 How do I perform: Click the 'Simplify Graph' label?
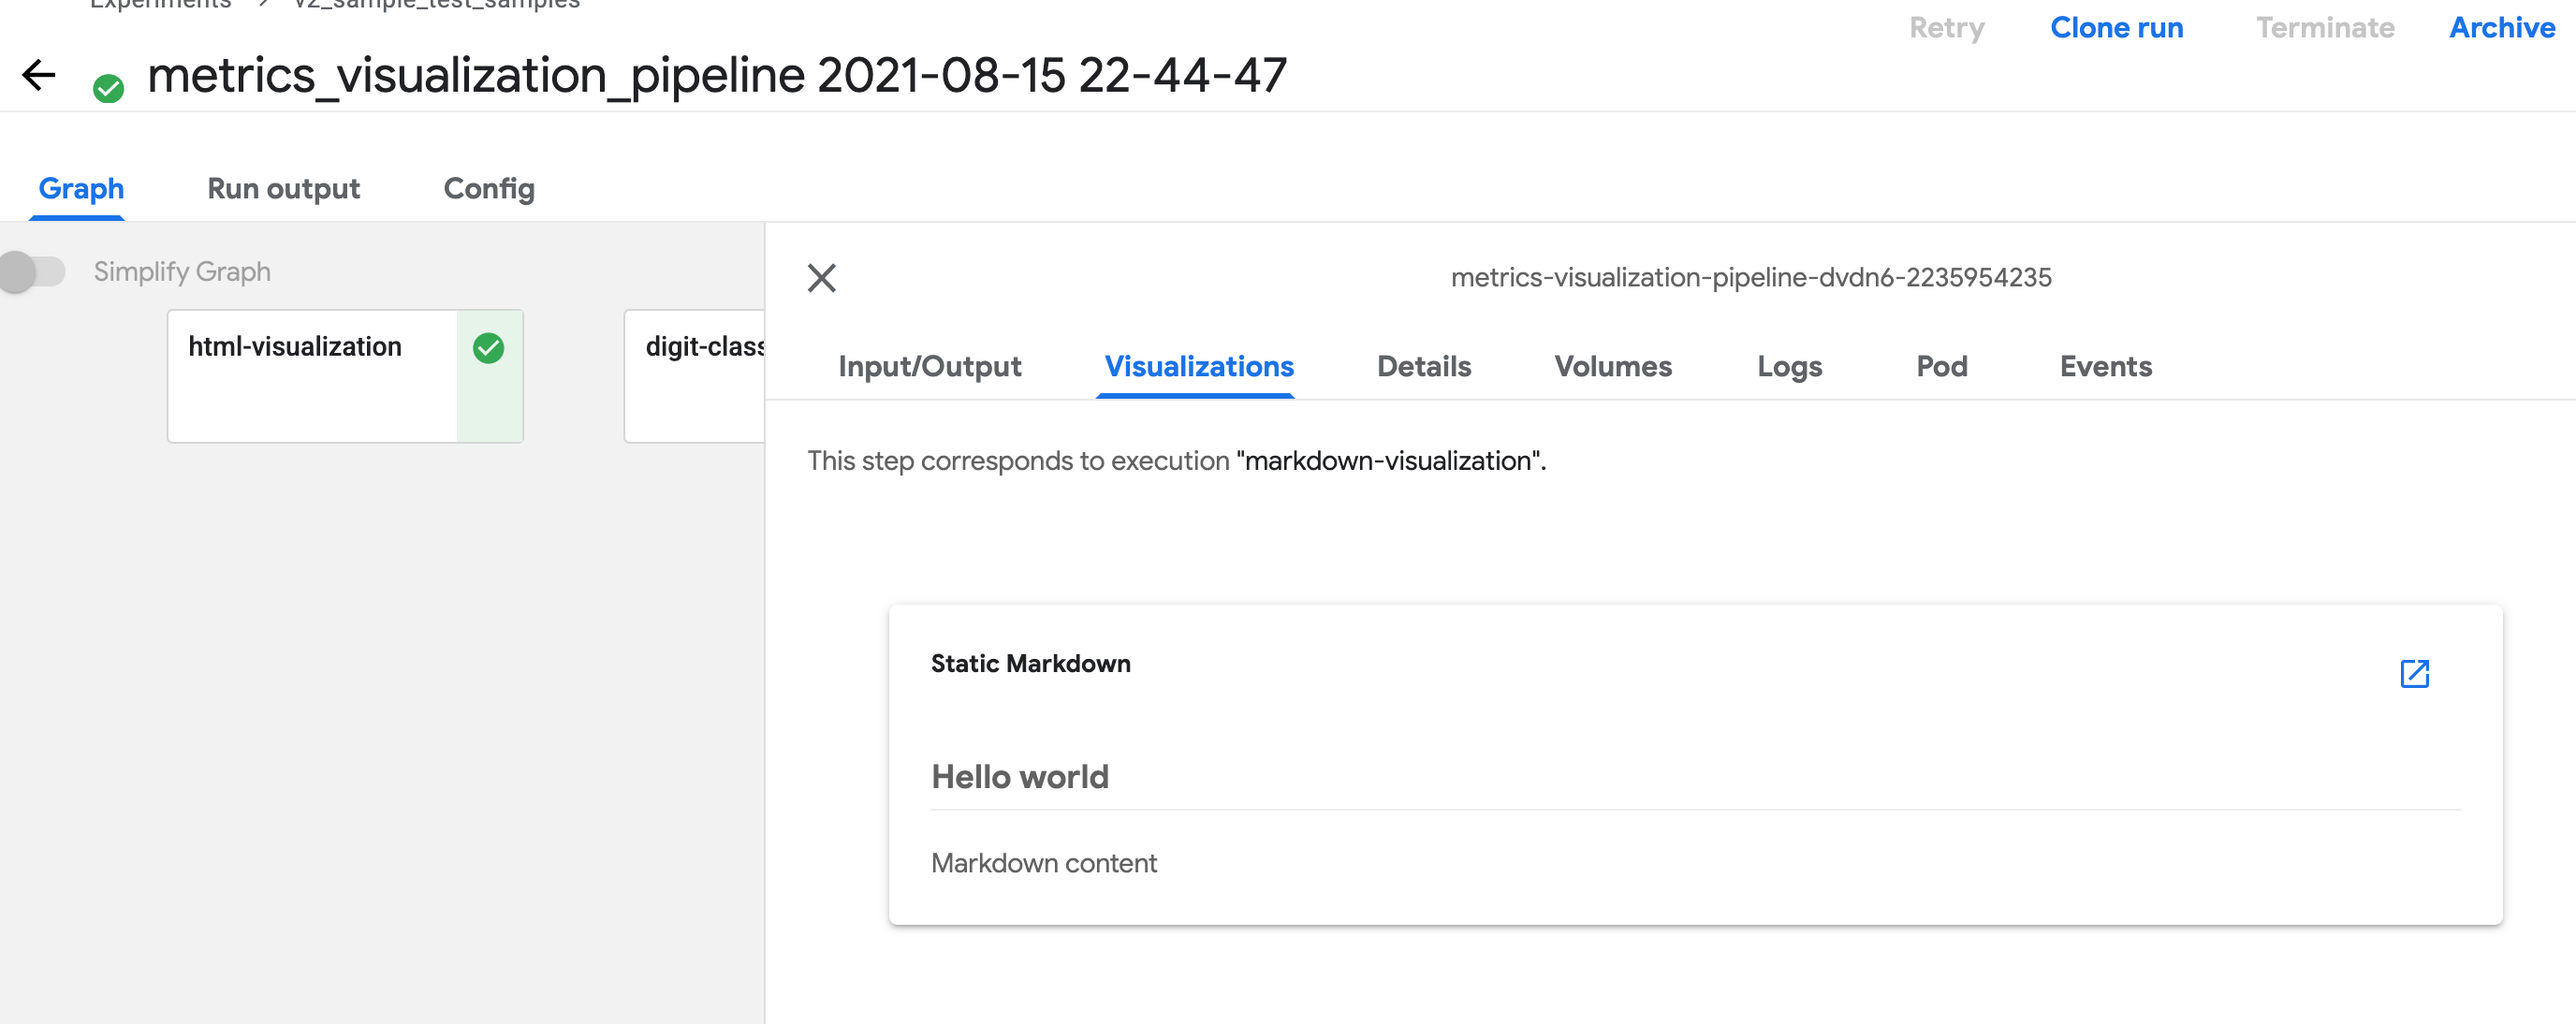182,272
